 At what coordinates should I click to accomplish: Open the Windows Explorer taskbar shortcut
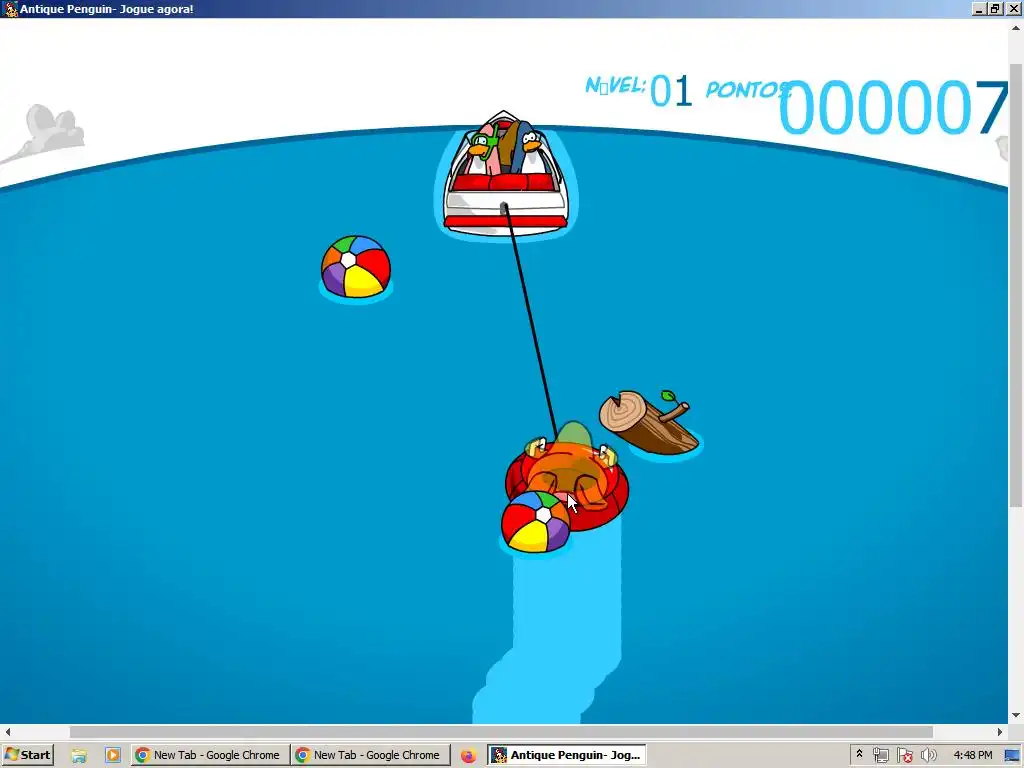point(79,755)
